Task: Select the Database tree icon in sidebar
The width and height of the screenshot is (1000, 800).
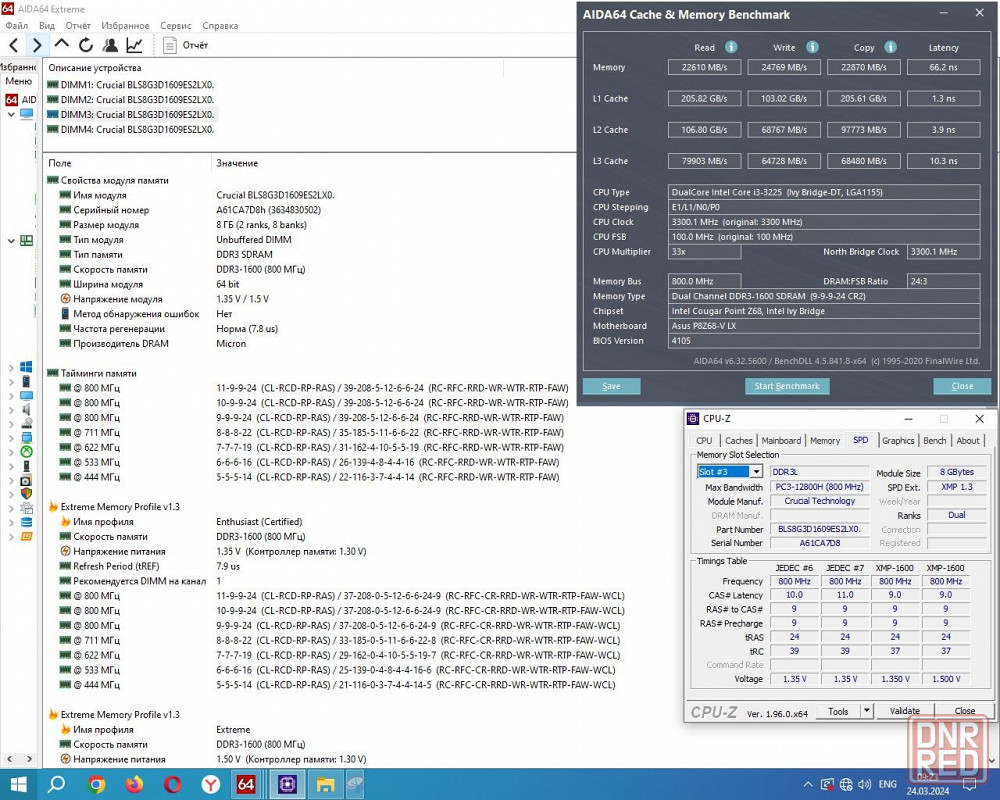Action: click(26, 522)
